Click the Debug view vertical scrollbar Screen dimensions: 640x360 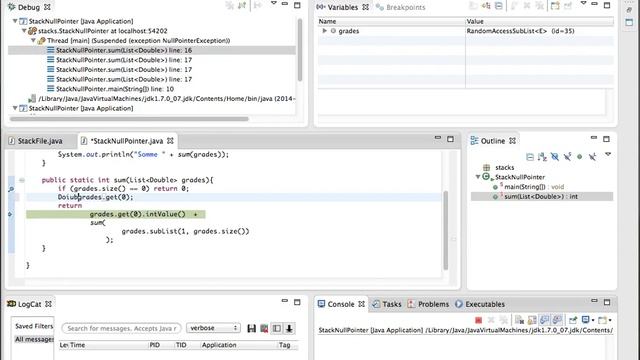300,50
